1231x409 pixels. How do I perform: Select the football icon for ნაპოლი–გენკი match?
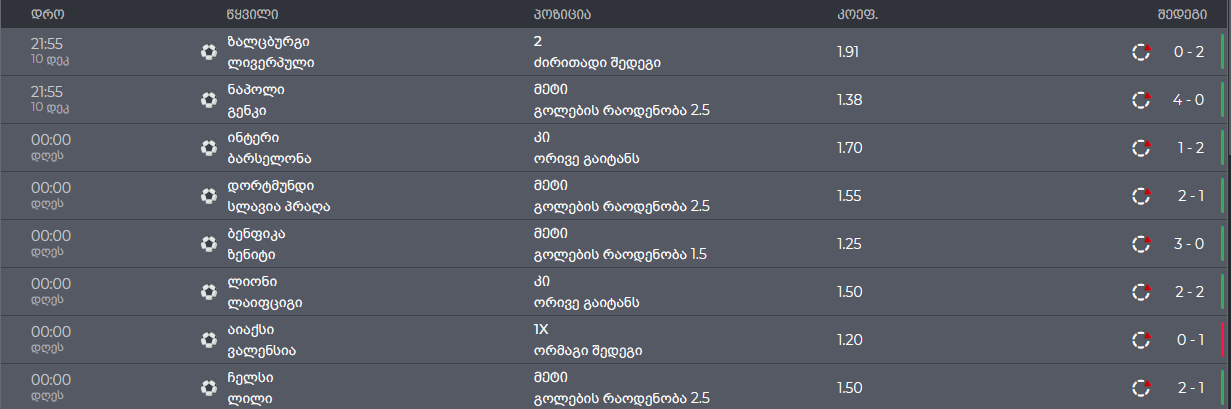pos(208,100)
